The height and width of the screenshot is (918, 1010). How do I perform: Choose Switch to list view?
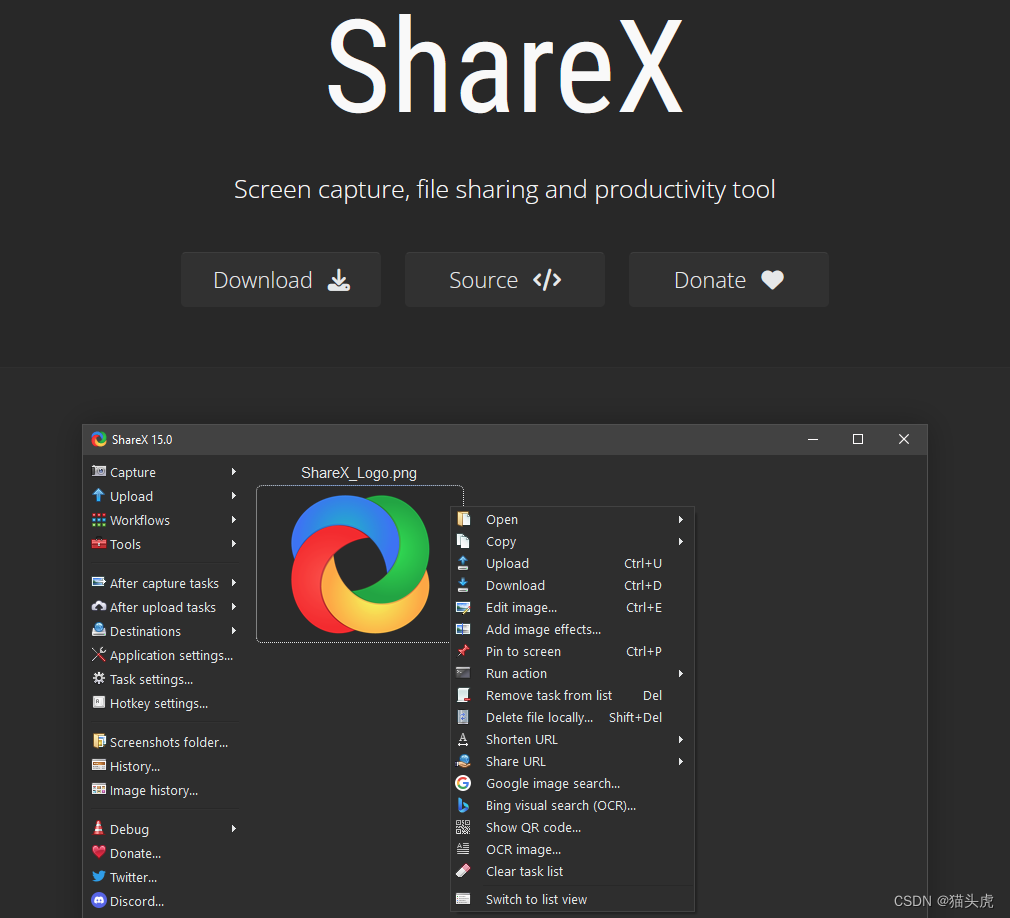pos(573,899)
